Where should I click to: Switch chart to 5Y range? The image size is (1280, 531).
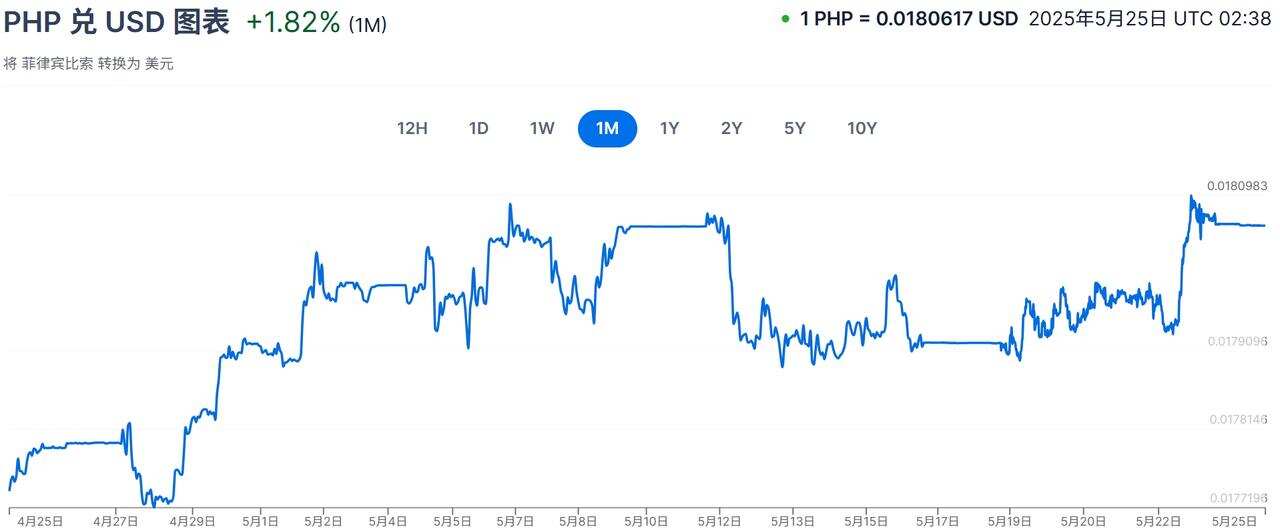[795, 128]
